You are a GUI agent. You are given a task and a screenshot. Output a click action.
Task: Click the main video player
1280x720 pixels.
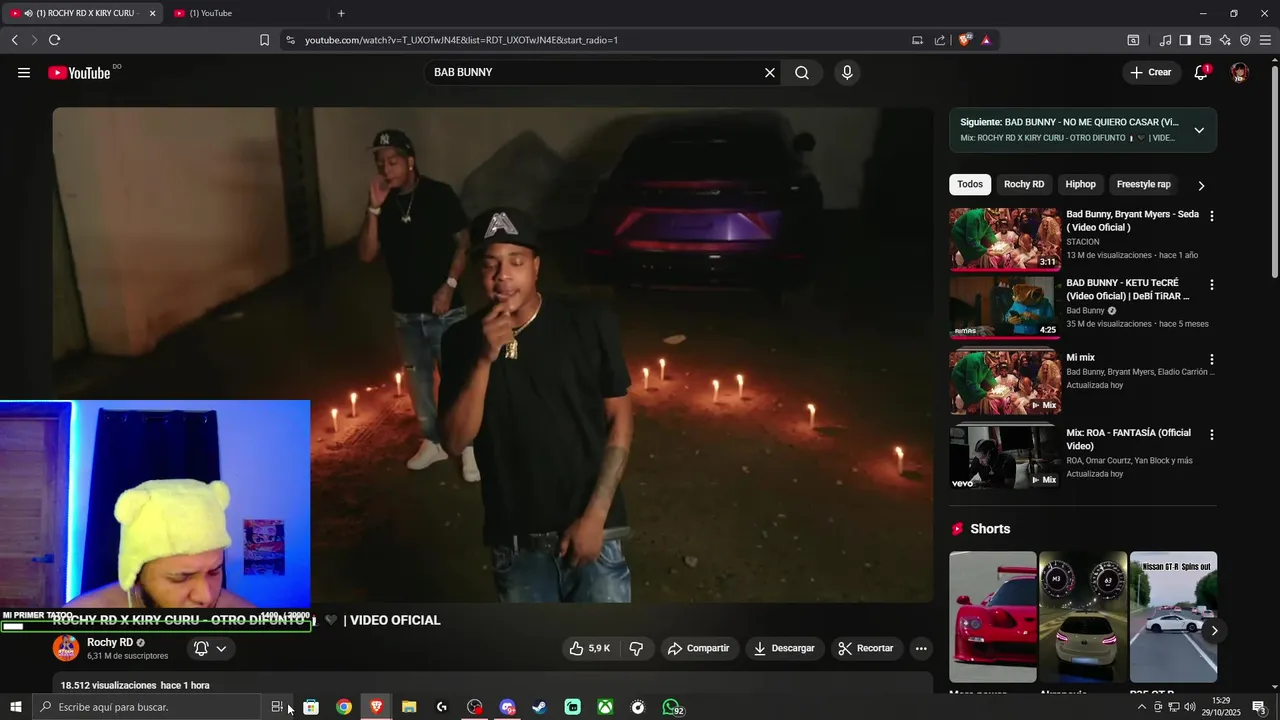click(x=493, y=355)
